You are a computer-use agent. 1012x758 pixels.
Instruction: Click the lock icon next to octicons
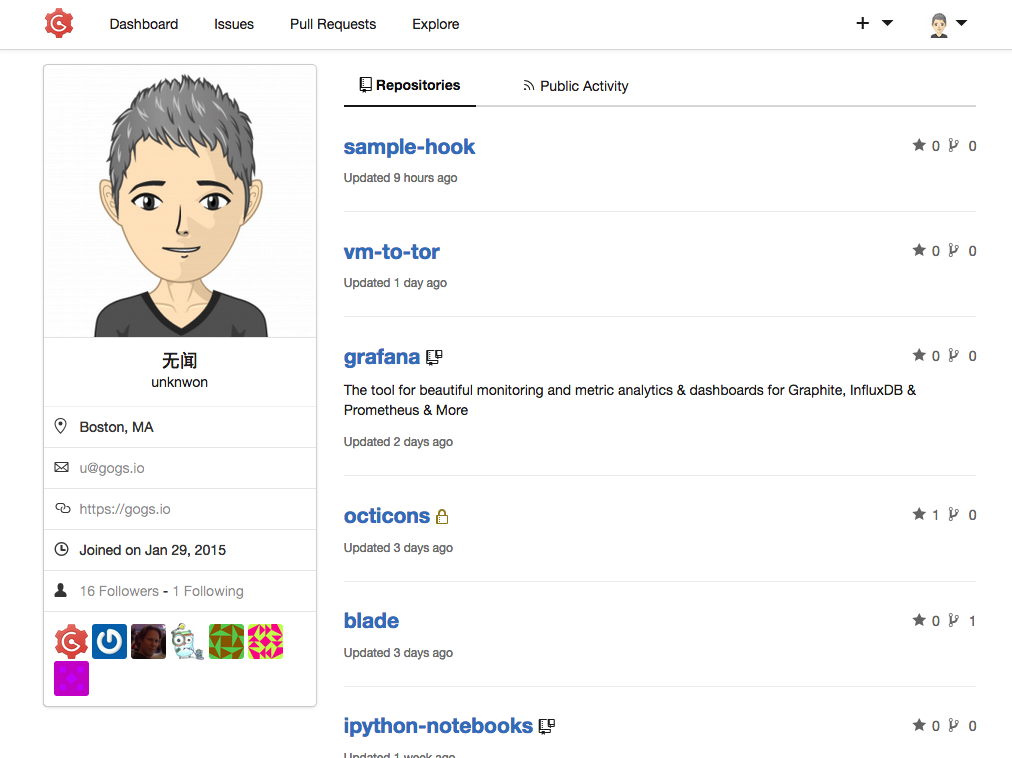[x=442, y=517]
